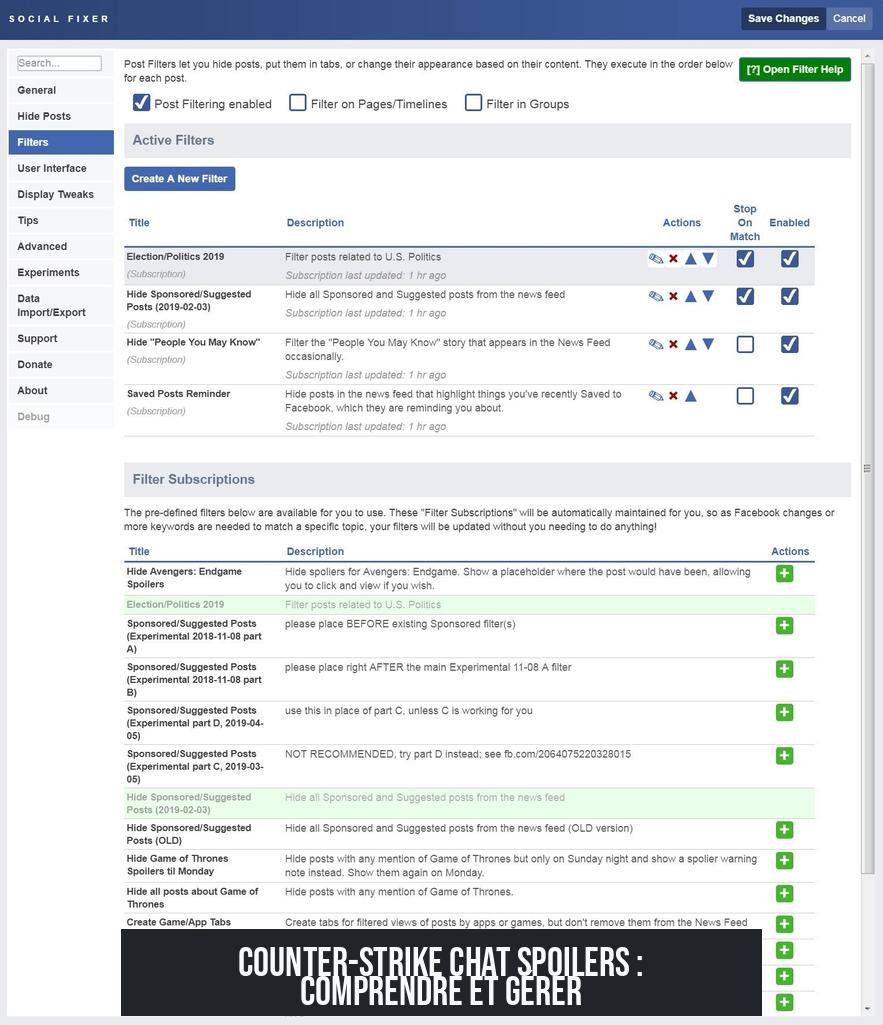Screen dimensions: 883x1025
Task: Click the scrollbar up arrow
Action: click(867, 57)
